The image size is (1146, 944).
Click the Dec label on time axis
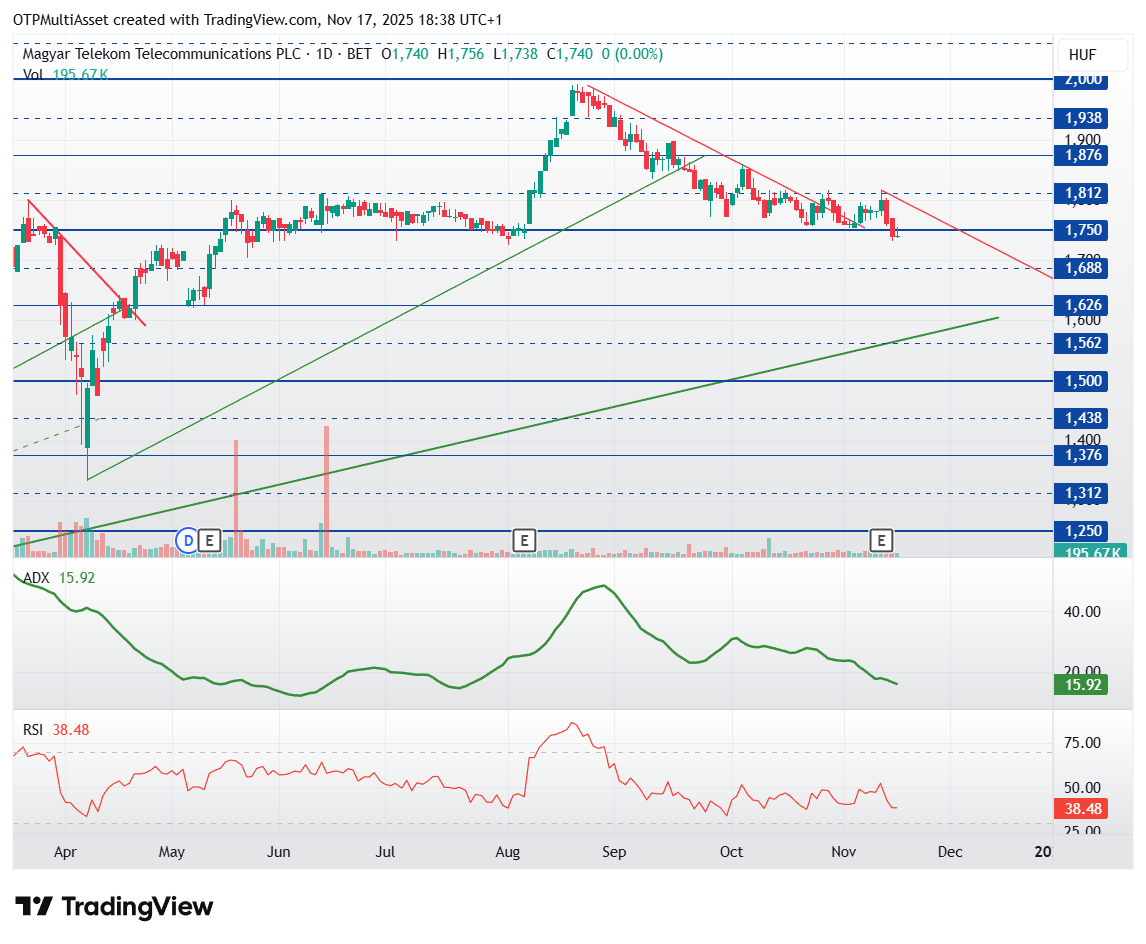[x=949, y=852]
